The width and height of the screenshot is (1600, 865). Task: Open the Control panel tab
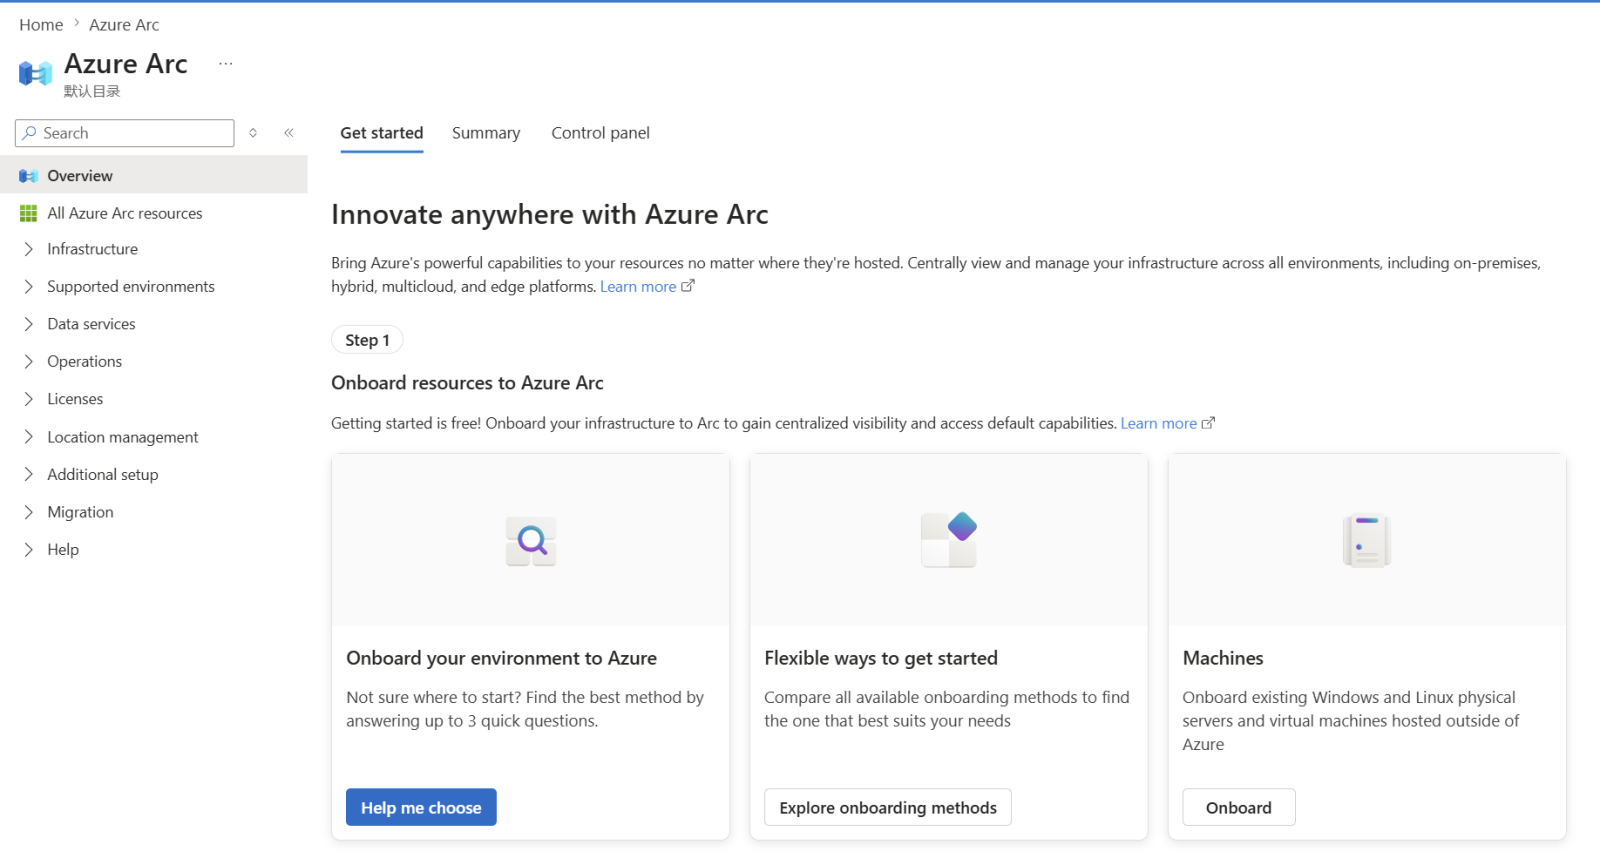601,133
